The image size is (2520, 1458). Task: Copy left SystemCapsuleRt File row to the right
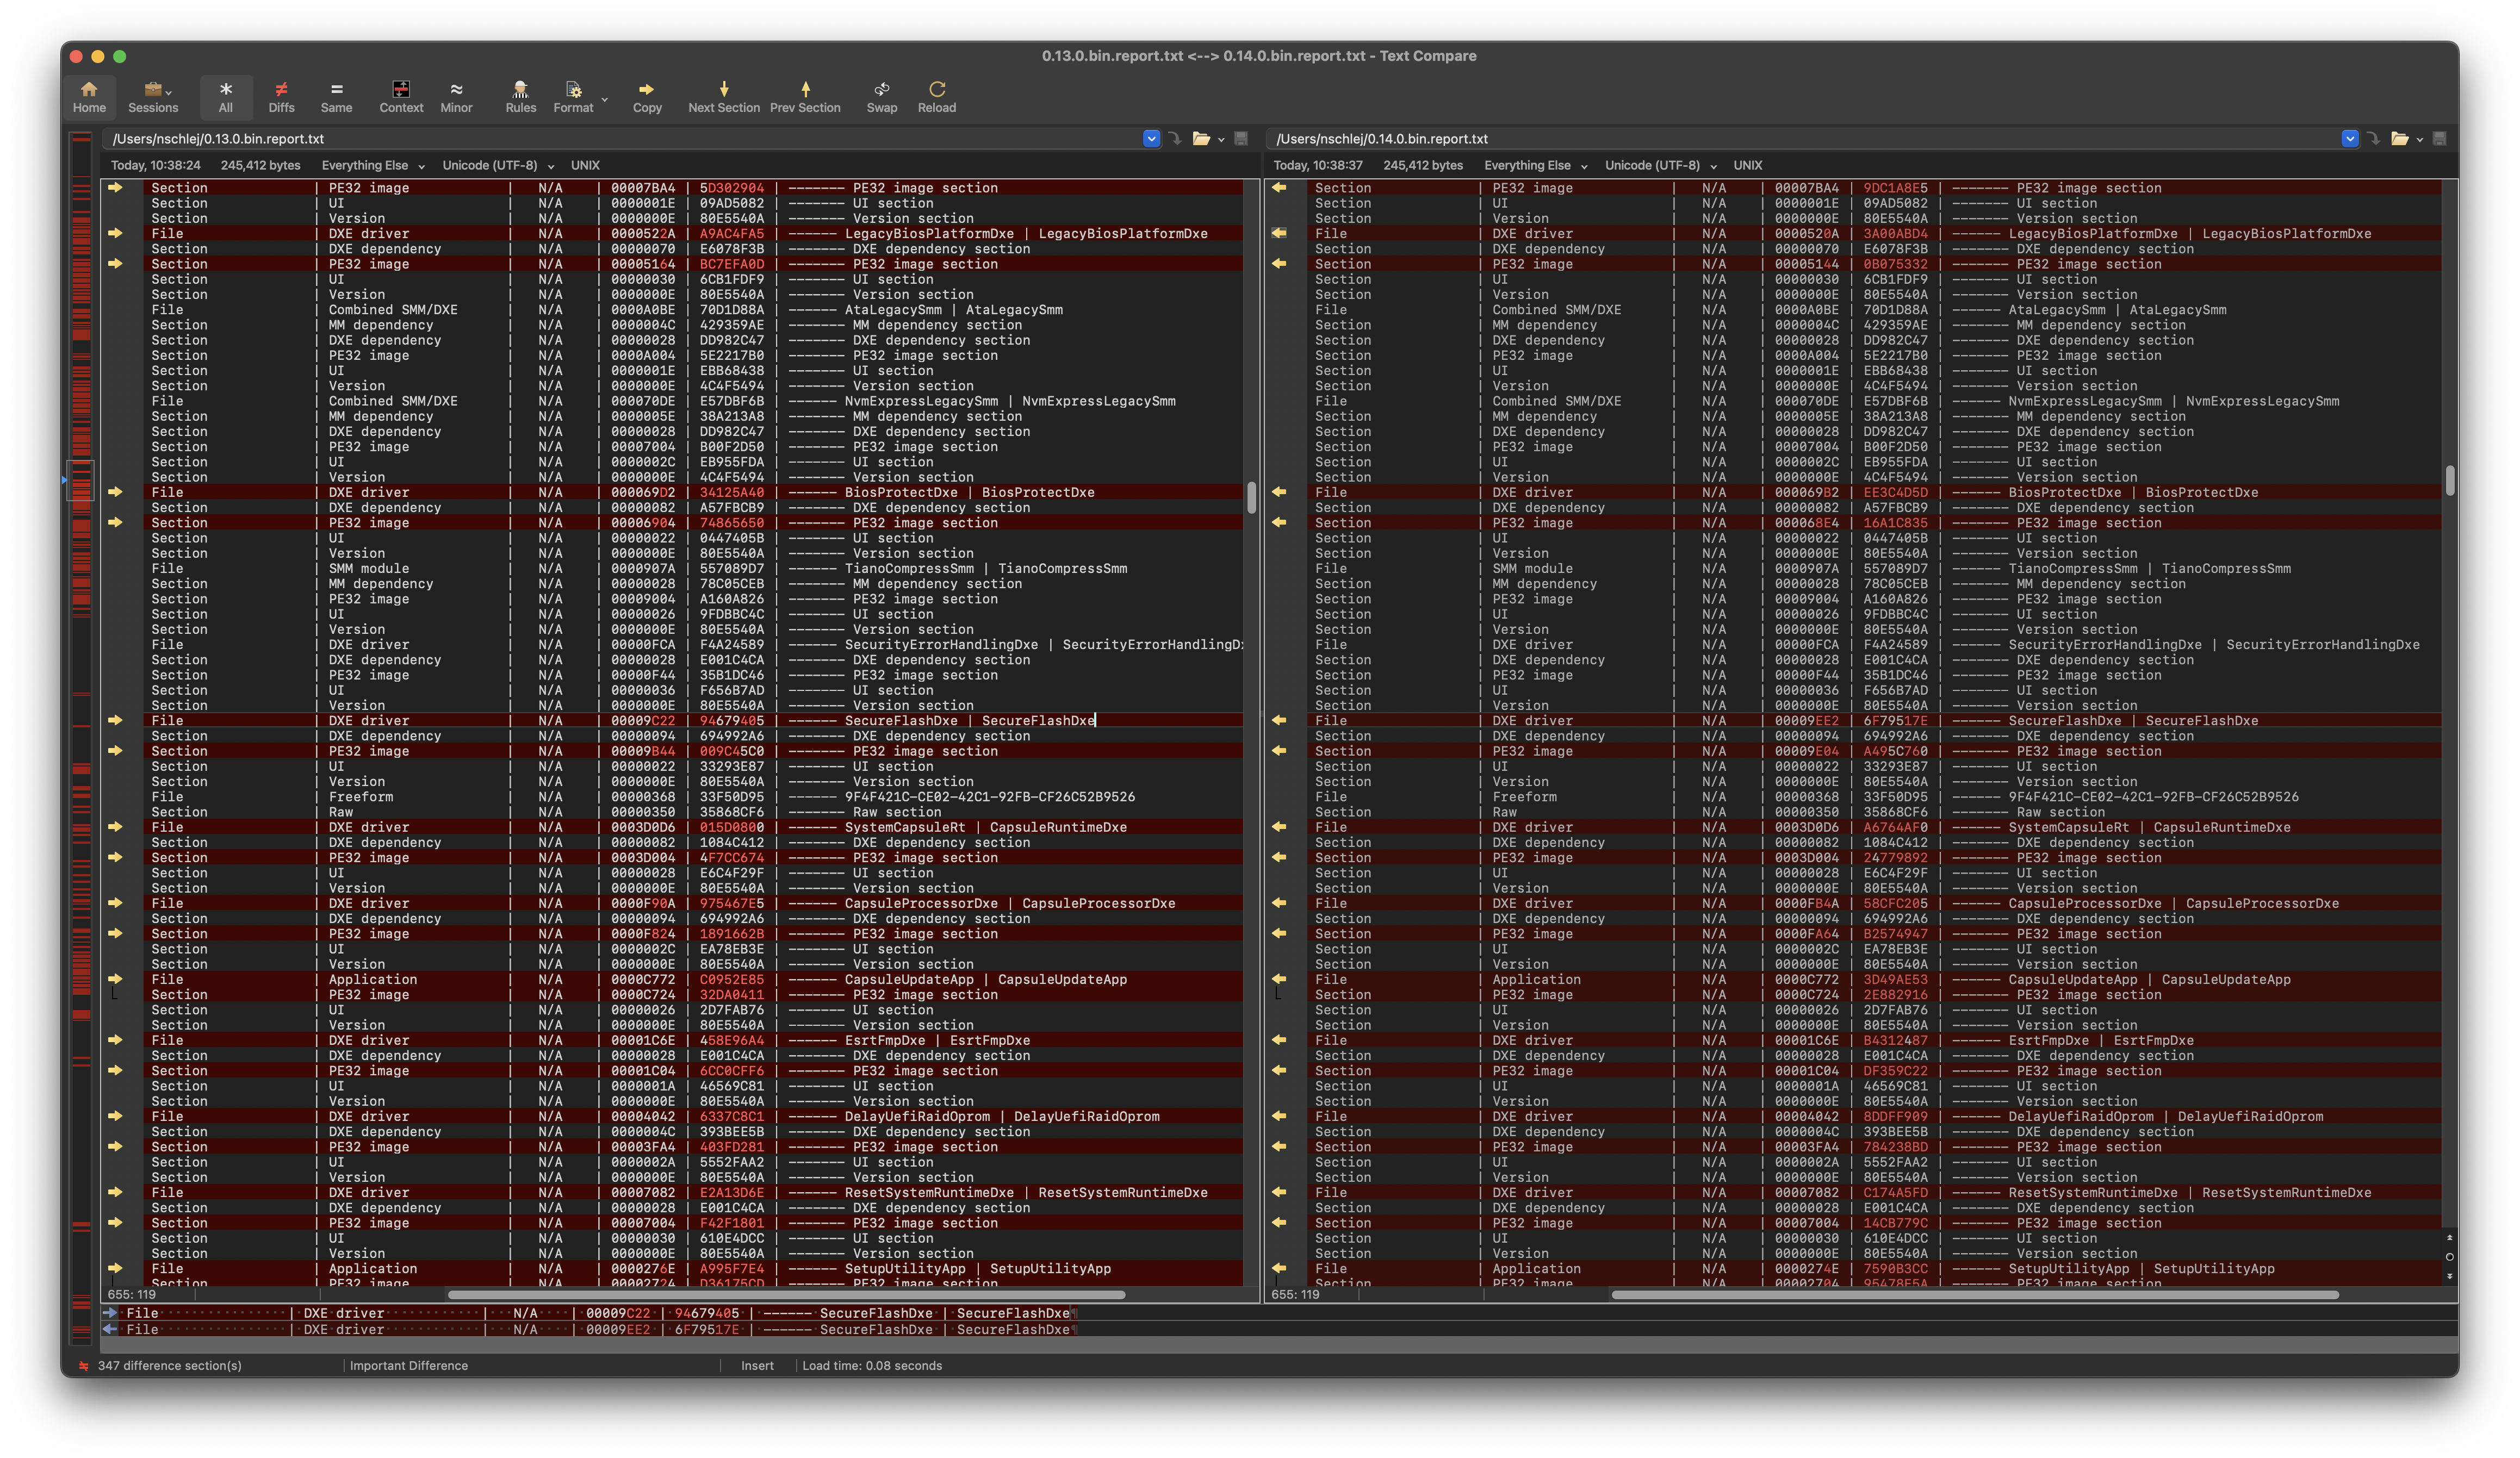click(115, 827)
